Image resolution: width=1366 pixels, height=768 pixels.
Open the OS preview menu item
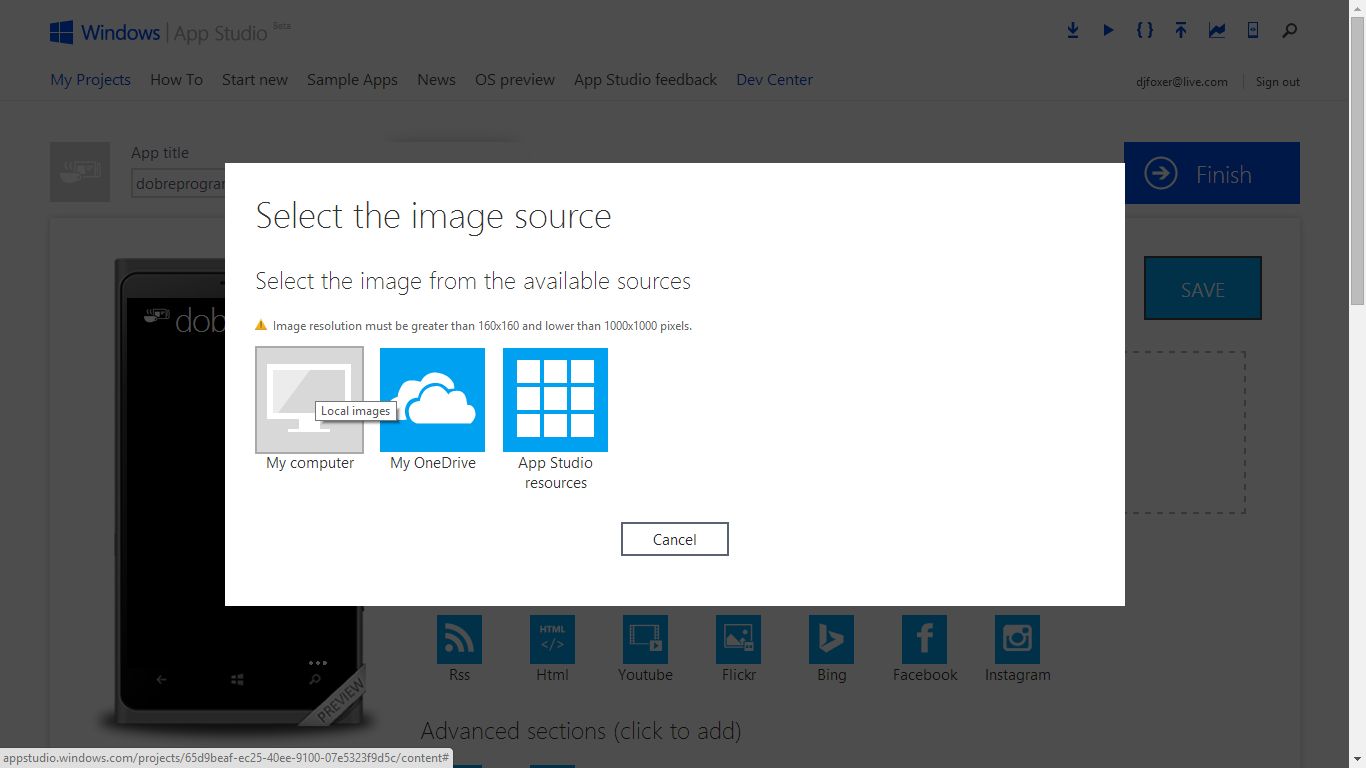[x=515, y=80]
